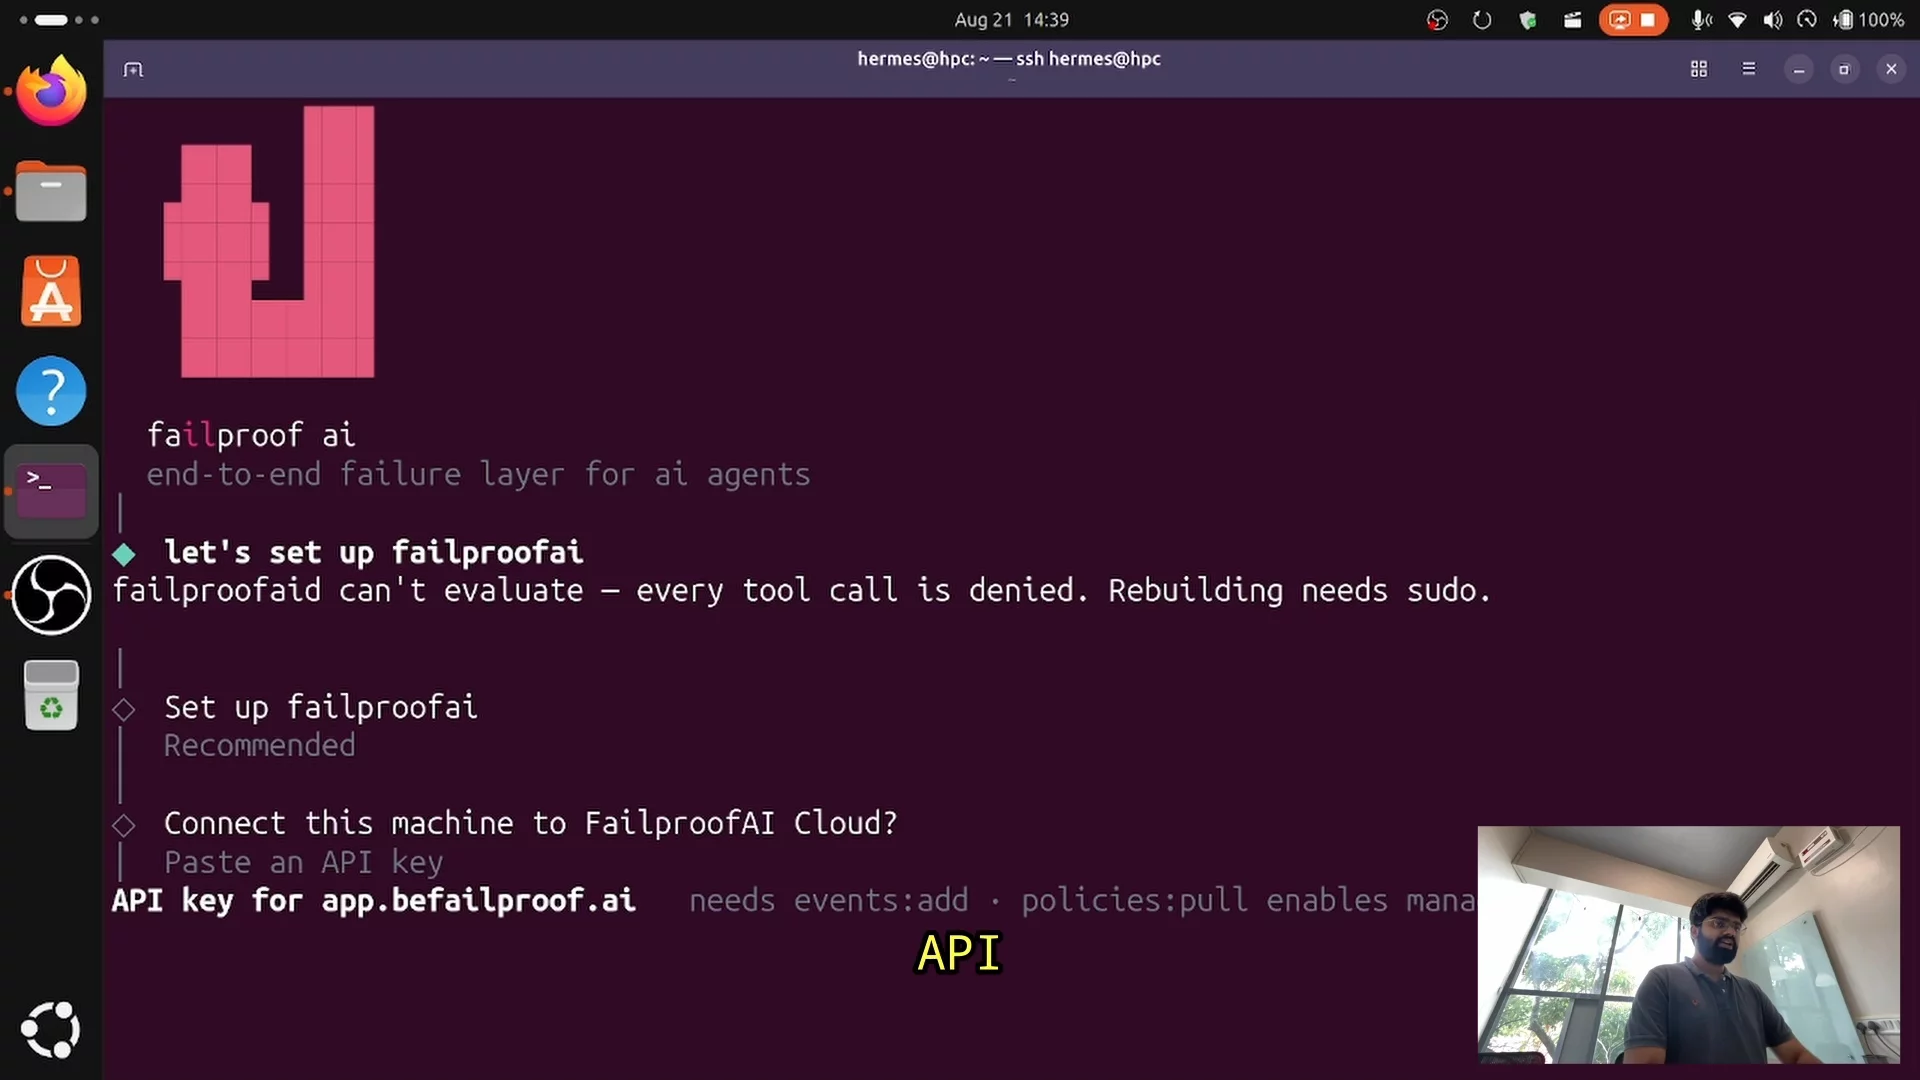Click the 'API key for app.befailproof.ai' prompt
1920x1080 pixels.
[x=373, y=900]
